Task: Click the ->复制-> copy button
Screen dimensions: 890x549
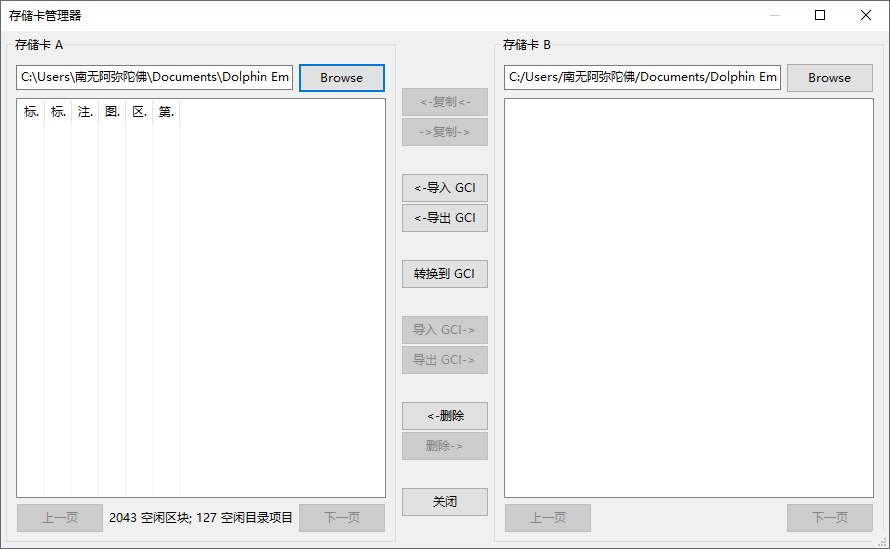Action: click(x=445, y=132)
